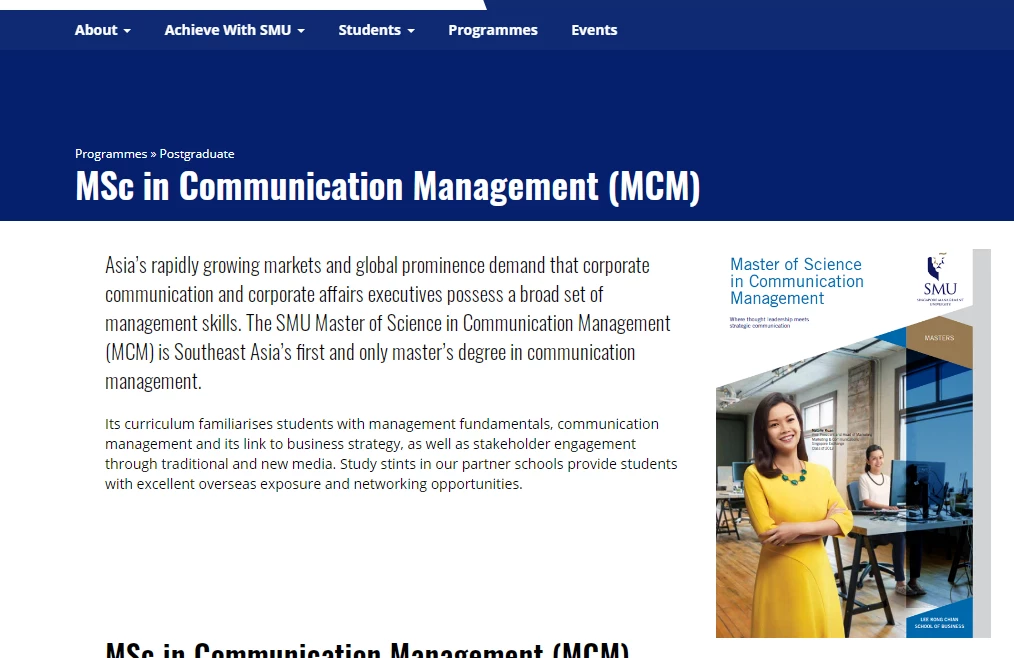This screenshot has width=1014, height=658.
Task: Follow the Programmes breadcrumb link
Action: [x=111, y=154]
